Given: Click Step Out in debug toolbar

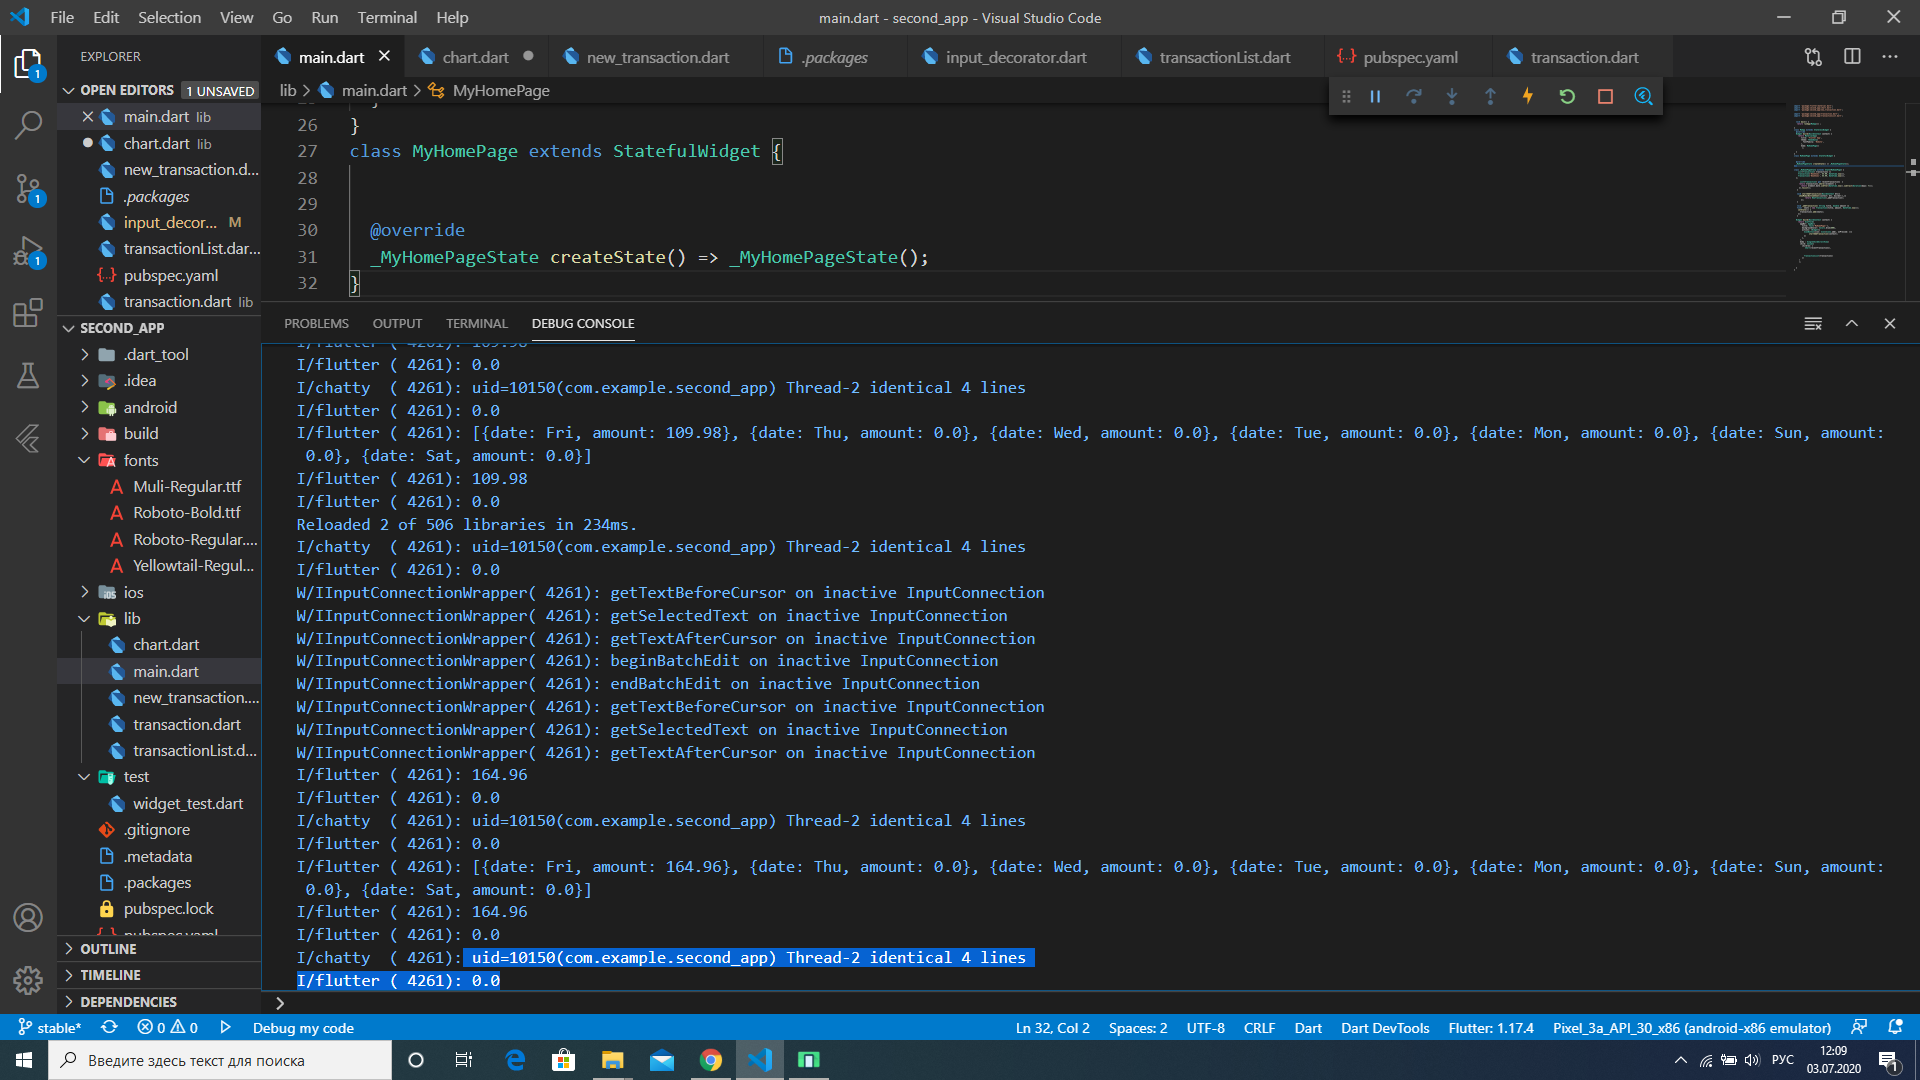Looking at the screenshot, I should coord(1490,97).
